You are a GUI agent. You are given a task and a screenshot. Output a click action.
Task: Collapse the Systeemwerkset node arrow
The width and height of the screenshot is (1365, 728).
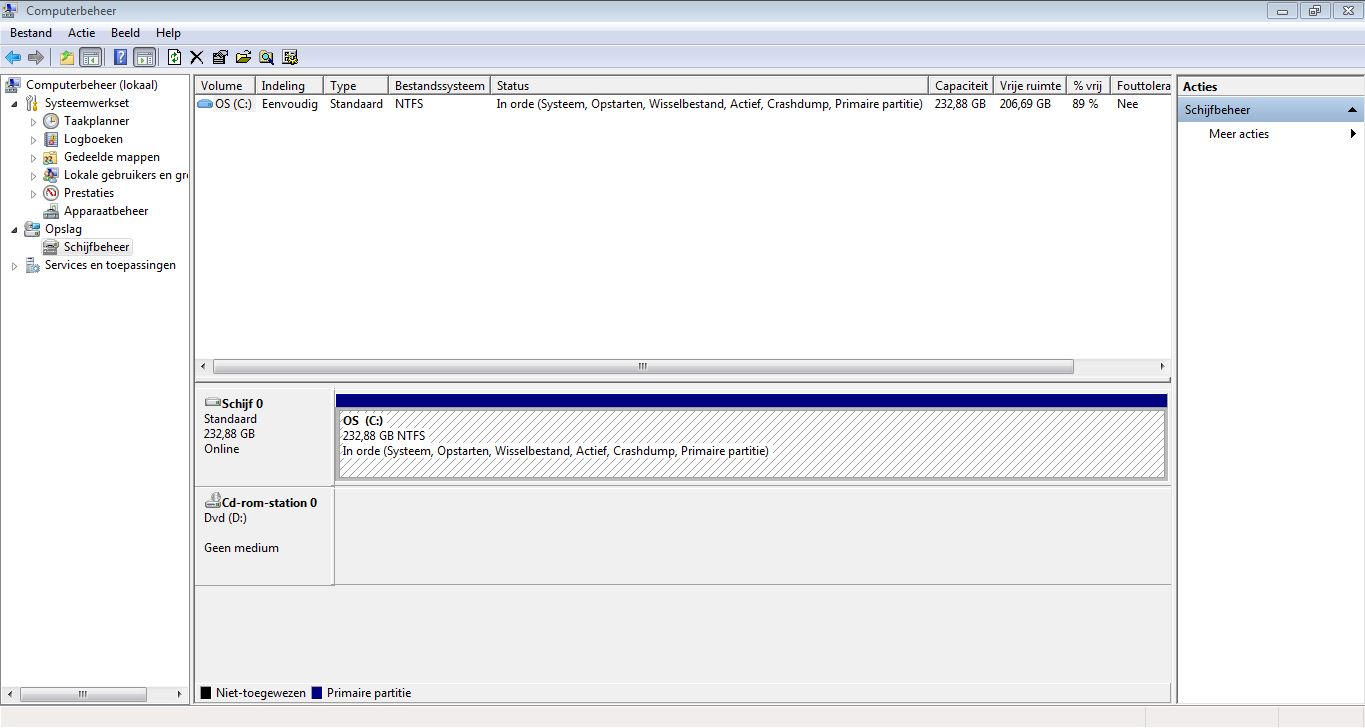coord(14,104)
